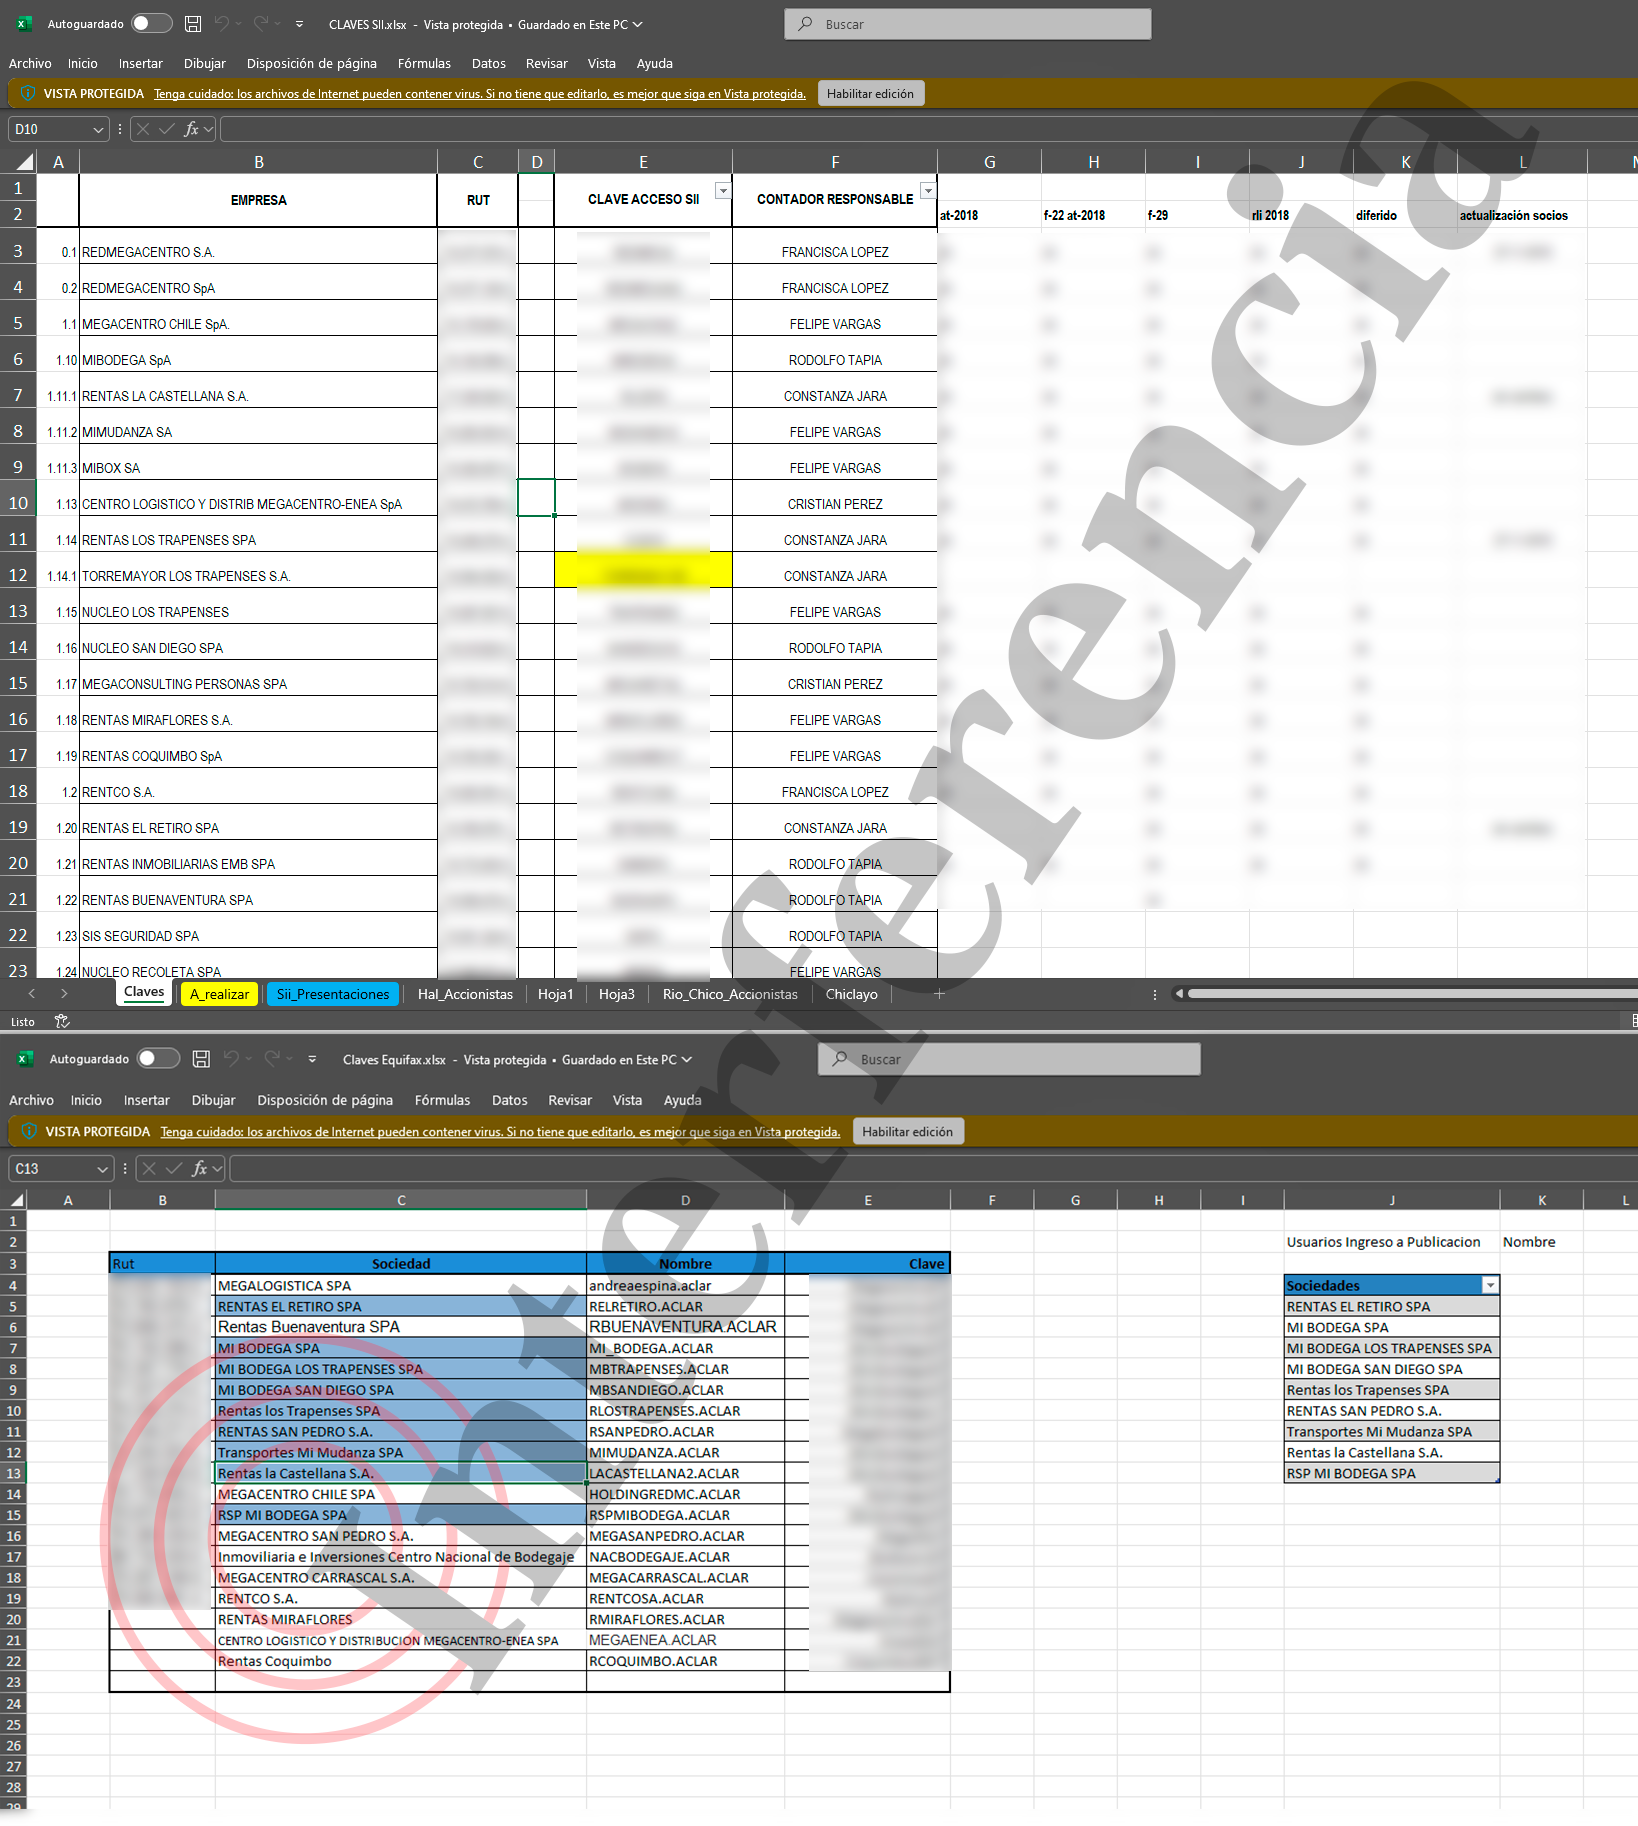Screen dimensions: 1638x1826
Task: Open Quick Access customize dropdown in CLAVES SII window
Action: click(x=301, y=24)
